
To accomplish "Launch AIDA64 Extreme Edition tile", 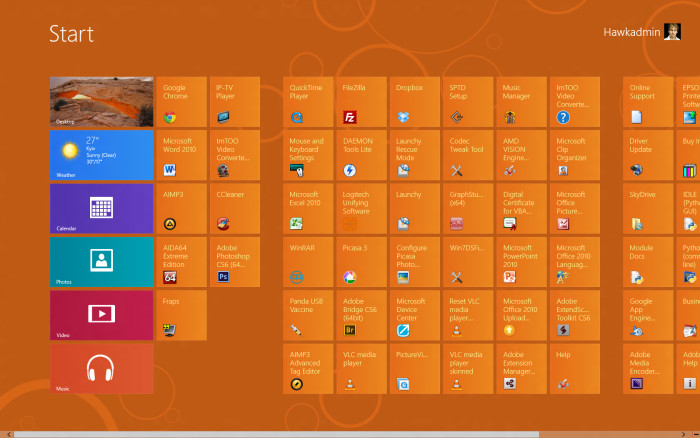I will pos(181,262).
